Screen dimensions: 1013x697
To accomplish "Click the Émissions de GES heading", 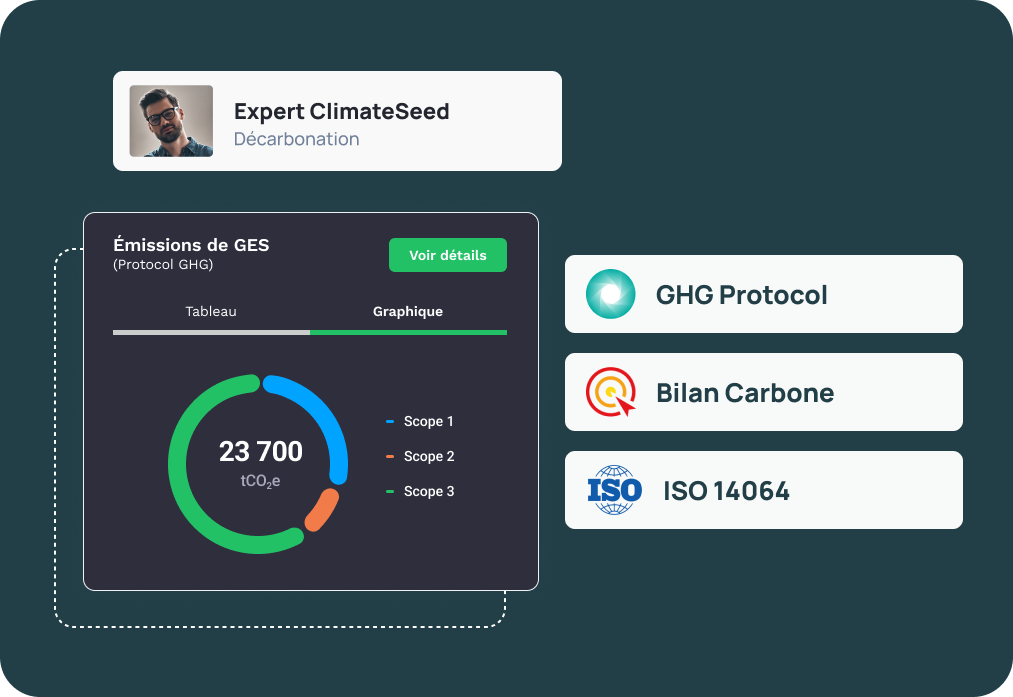I will [x=191, y=245].
